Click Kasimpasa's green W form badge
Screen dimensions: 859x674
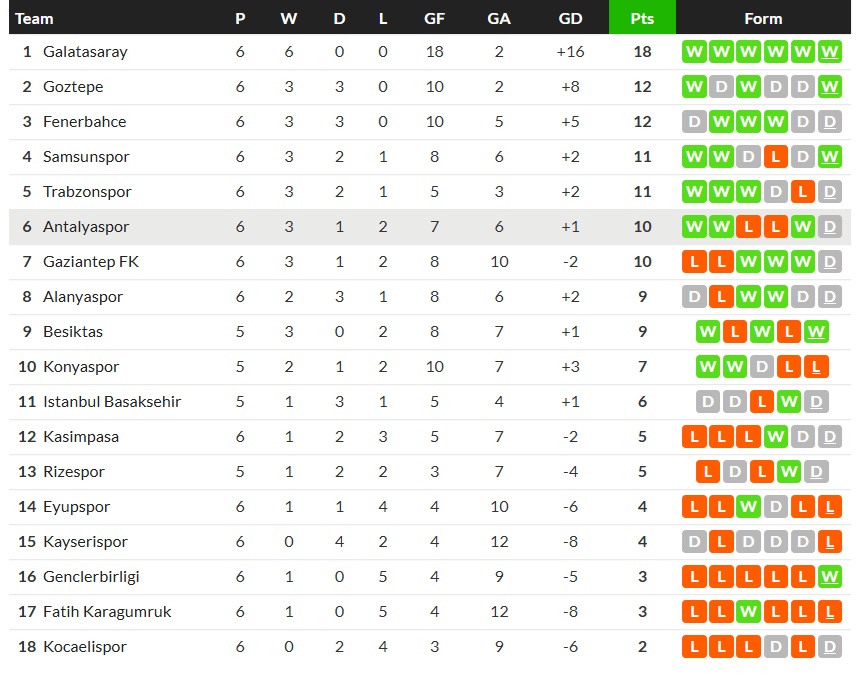[x=775, y=437]
